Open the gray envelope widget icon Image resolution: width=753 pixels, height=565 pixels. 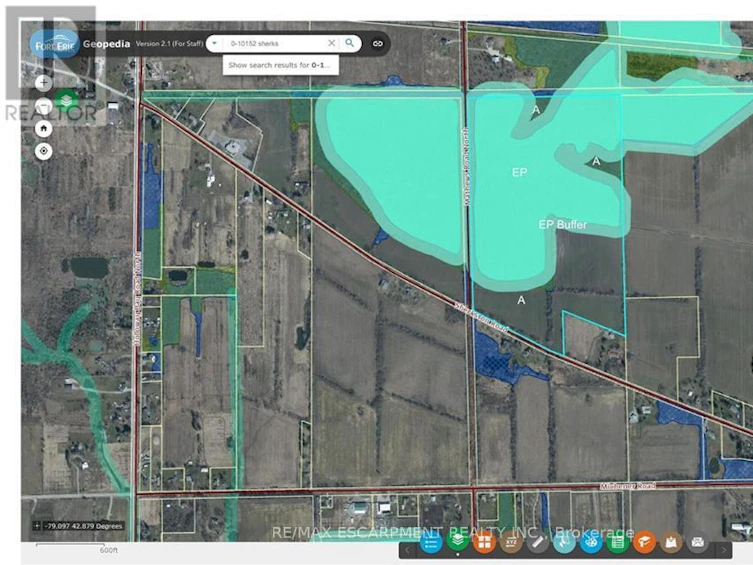point(698,543)
